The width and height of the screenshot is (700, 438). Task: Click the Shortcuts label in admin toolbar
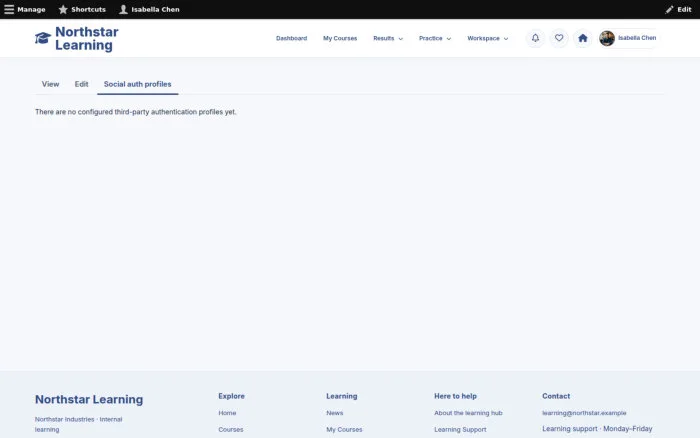coord(88,9)
